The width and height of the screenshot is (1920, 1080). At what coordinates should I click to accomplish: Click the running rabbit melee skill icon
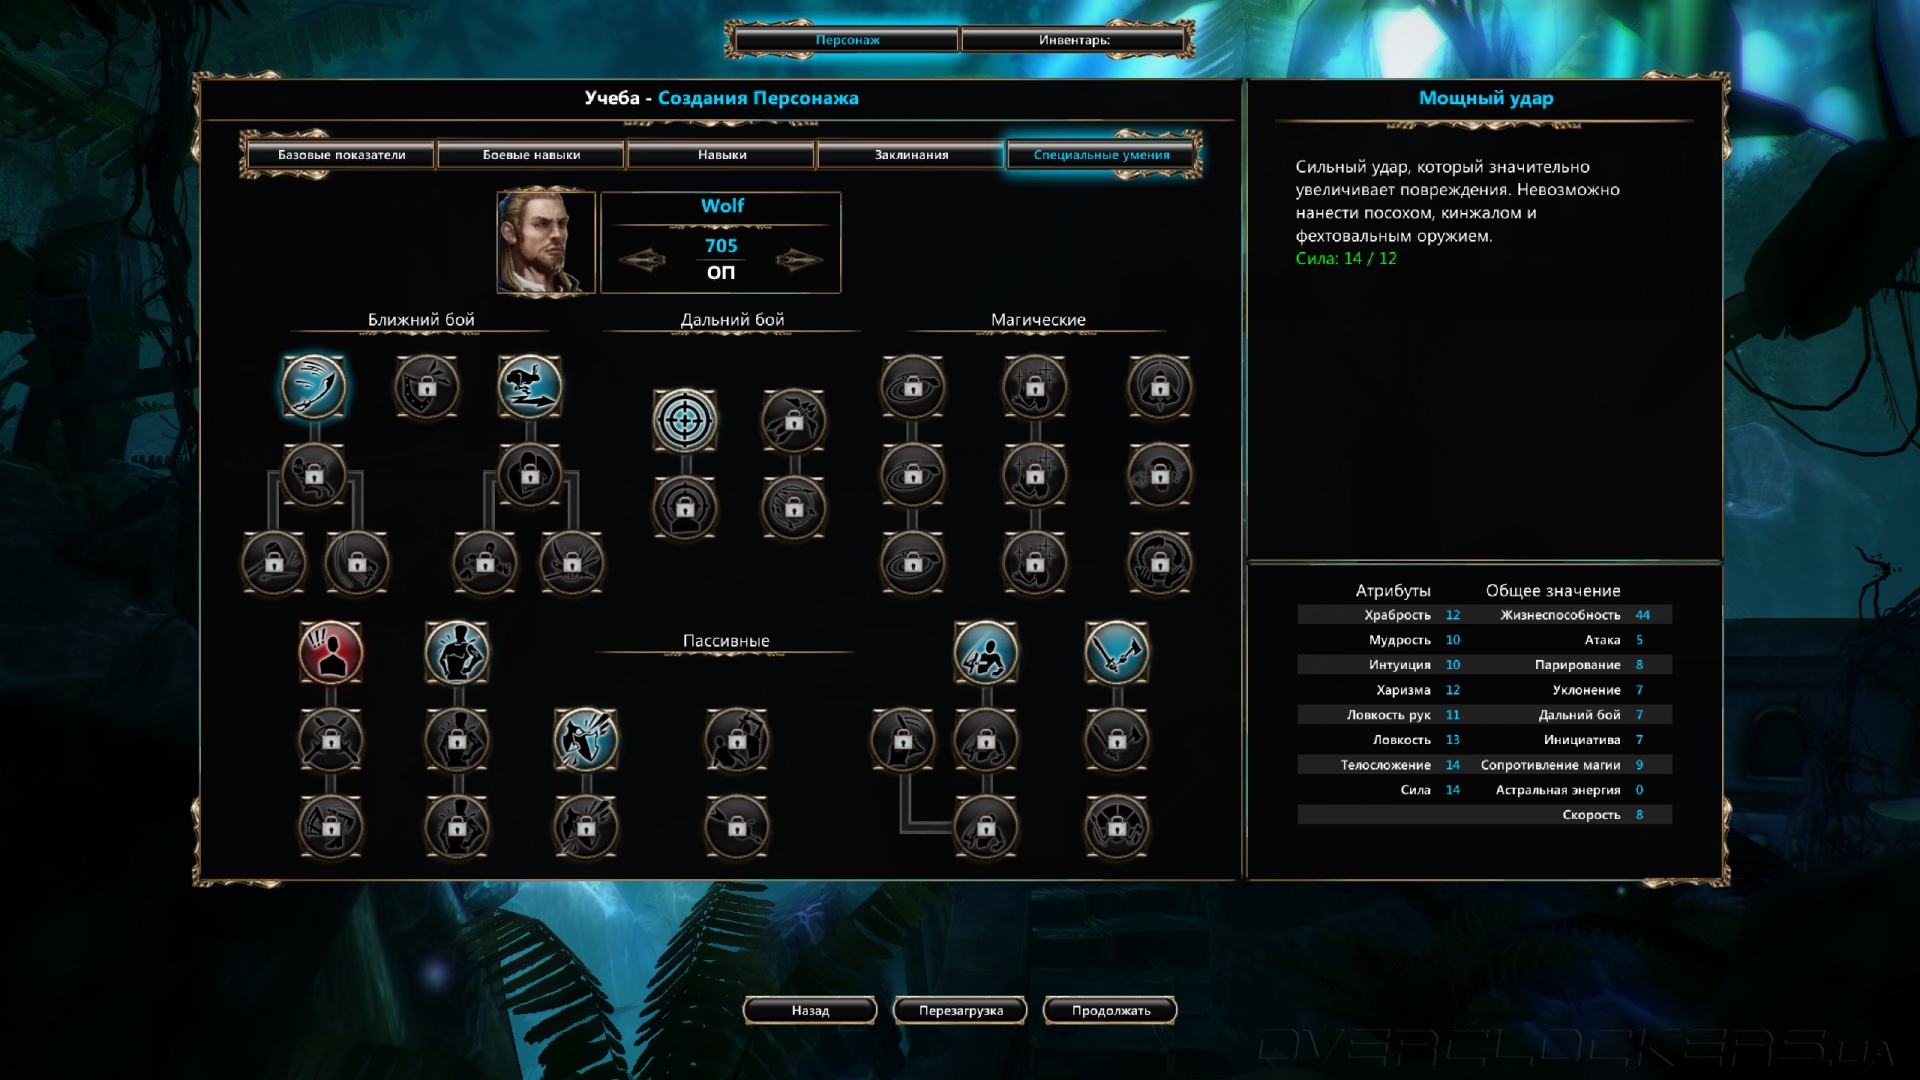(x=530, y=386)
